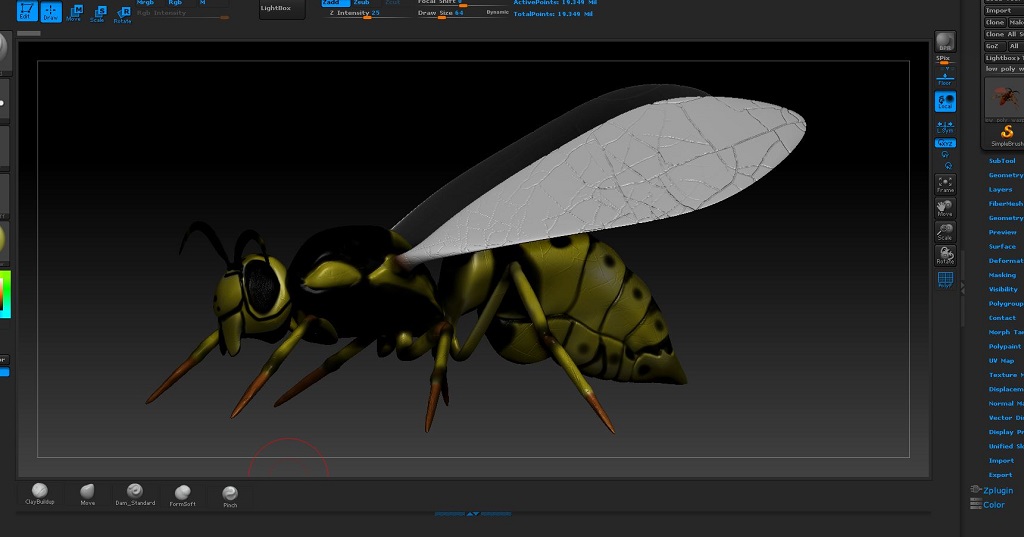Expand the Deformation section
This screenshot has height=537, width=1024.
pos(1006,261)
